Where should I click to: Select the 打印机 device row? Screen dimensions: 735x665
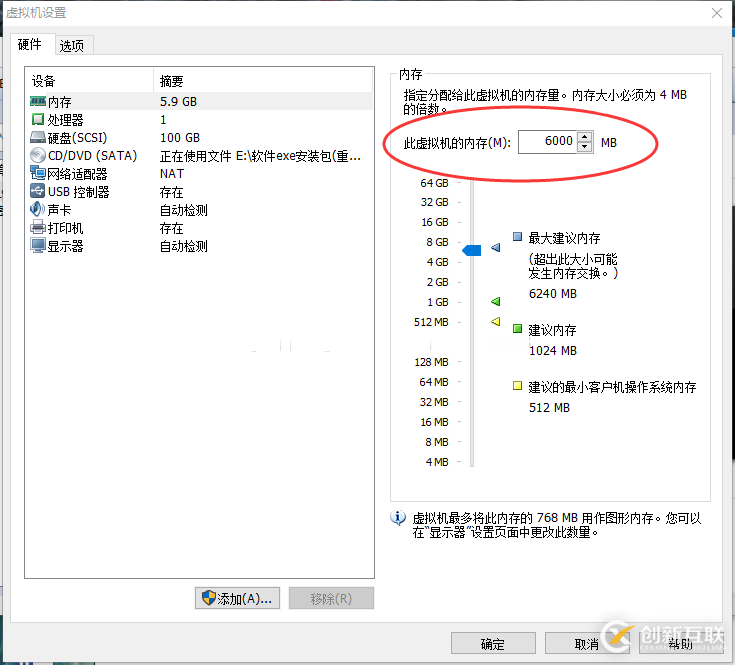coord(200,228)
